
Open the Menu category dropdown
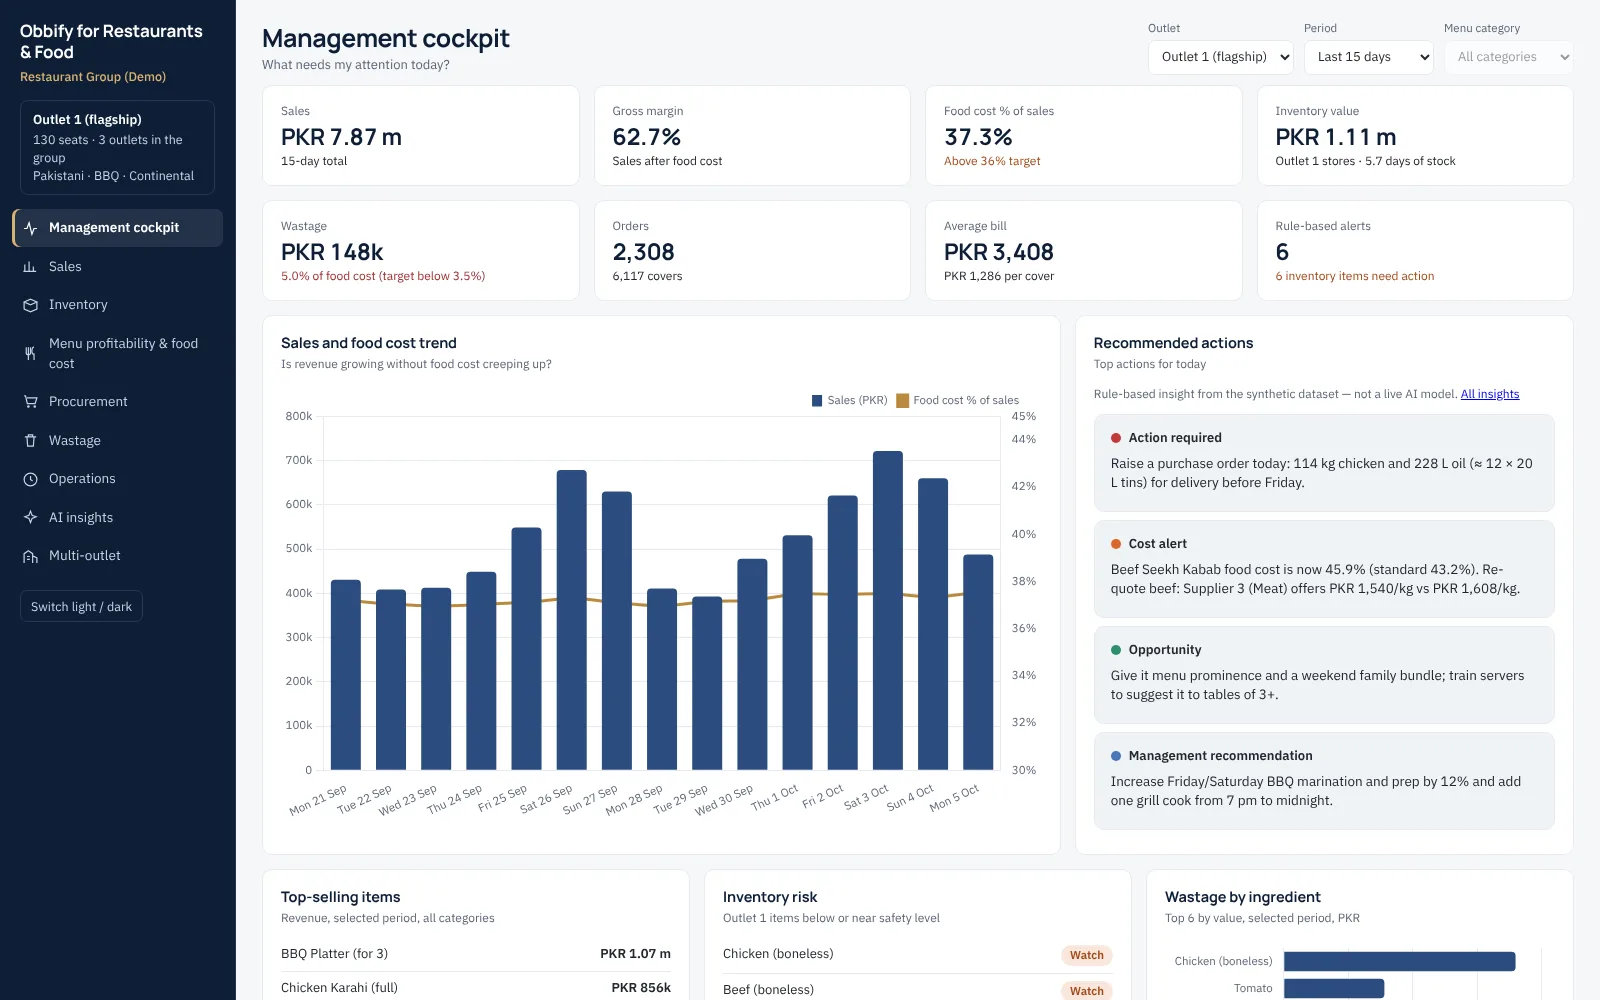(1508, 57)
